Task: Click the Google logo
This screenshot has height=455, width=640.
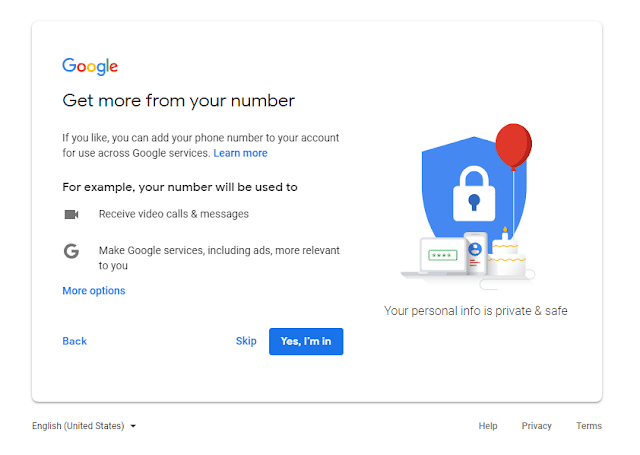Action: pyautogui.click(x=90, y=67)
